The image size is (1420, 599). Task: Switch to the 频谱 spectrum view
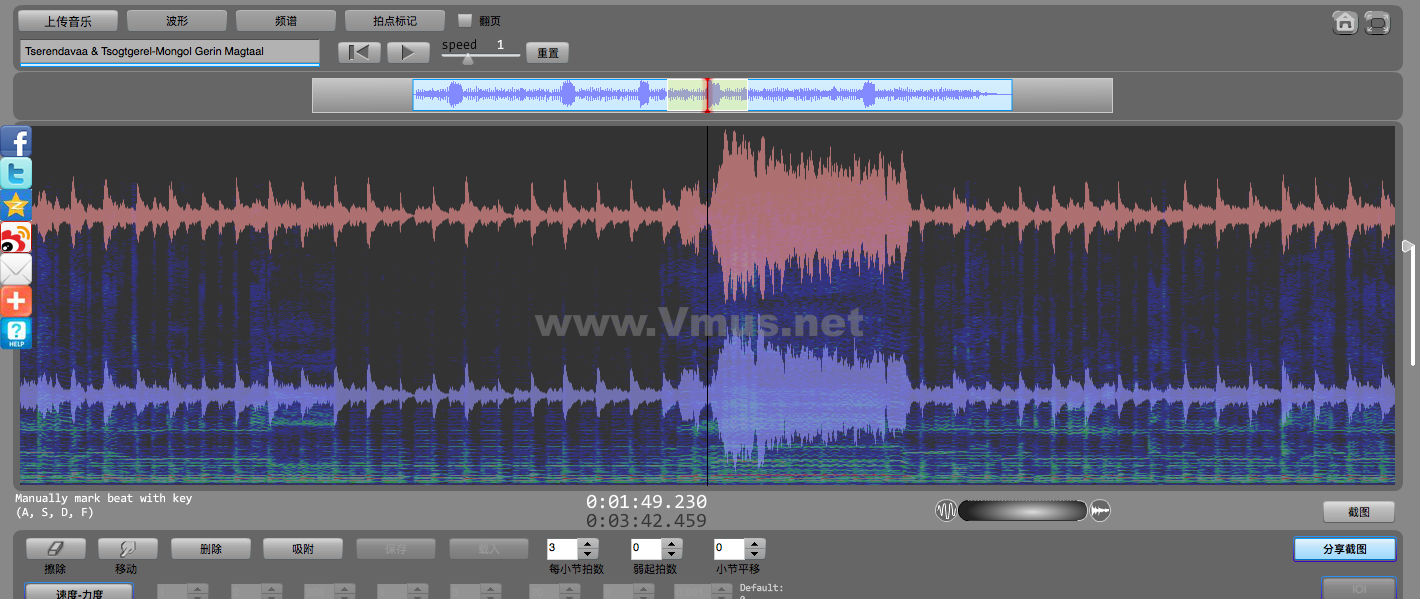(286, 20)
